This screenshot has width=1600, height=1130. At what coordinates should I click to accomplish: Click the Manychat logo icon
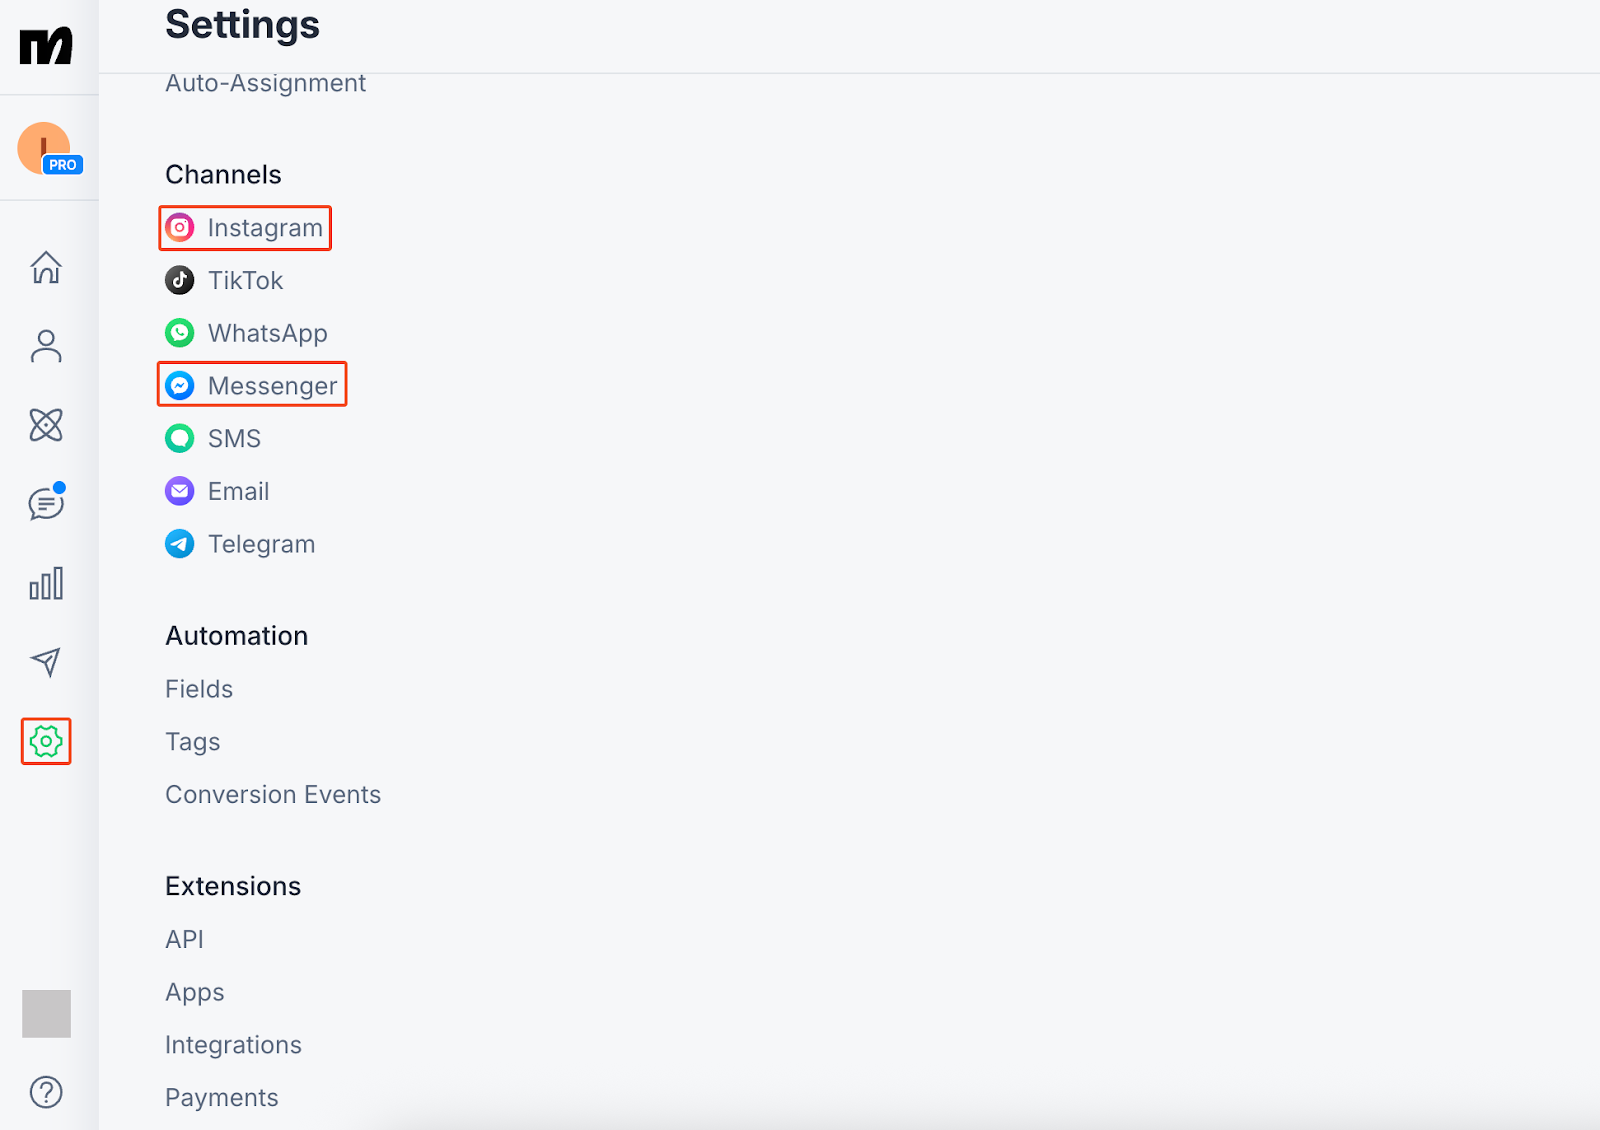[46, 46]
